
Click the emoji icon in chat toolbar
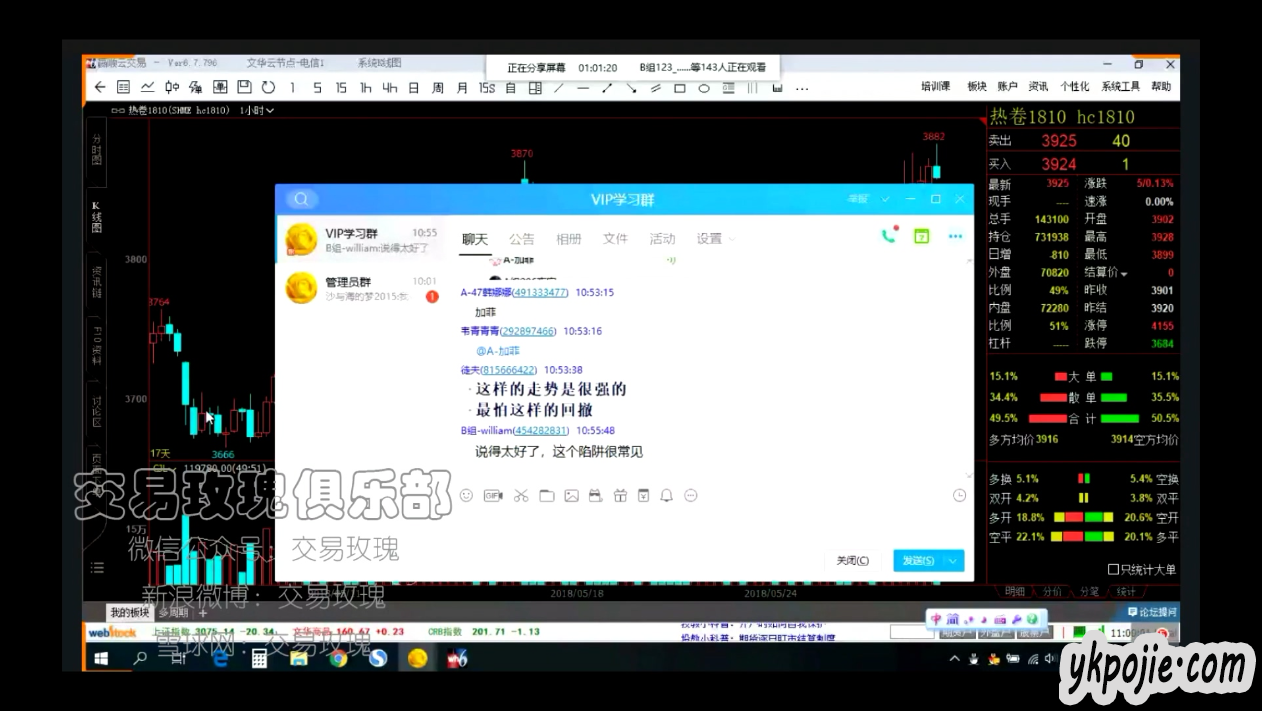click(x=466, y=495)
